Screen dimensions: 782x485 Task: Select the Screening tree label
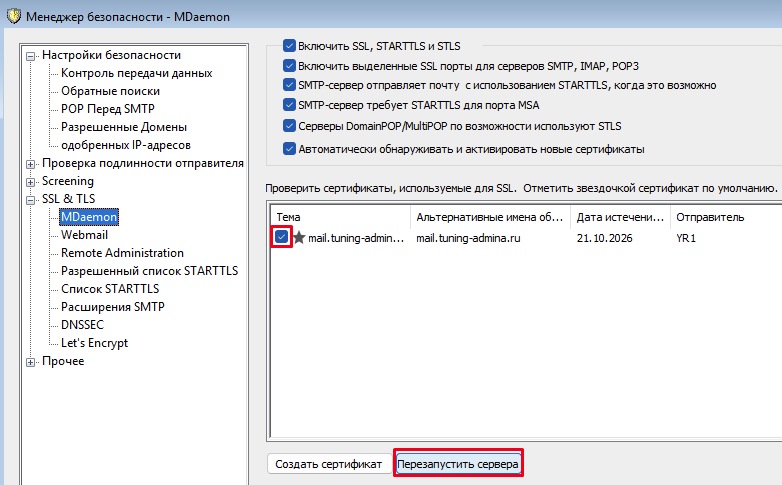pyautogui.click(x=68, y=181)
